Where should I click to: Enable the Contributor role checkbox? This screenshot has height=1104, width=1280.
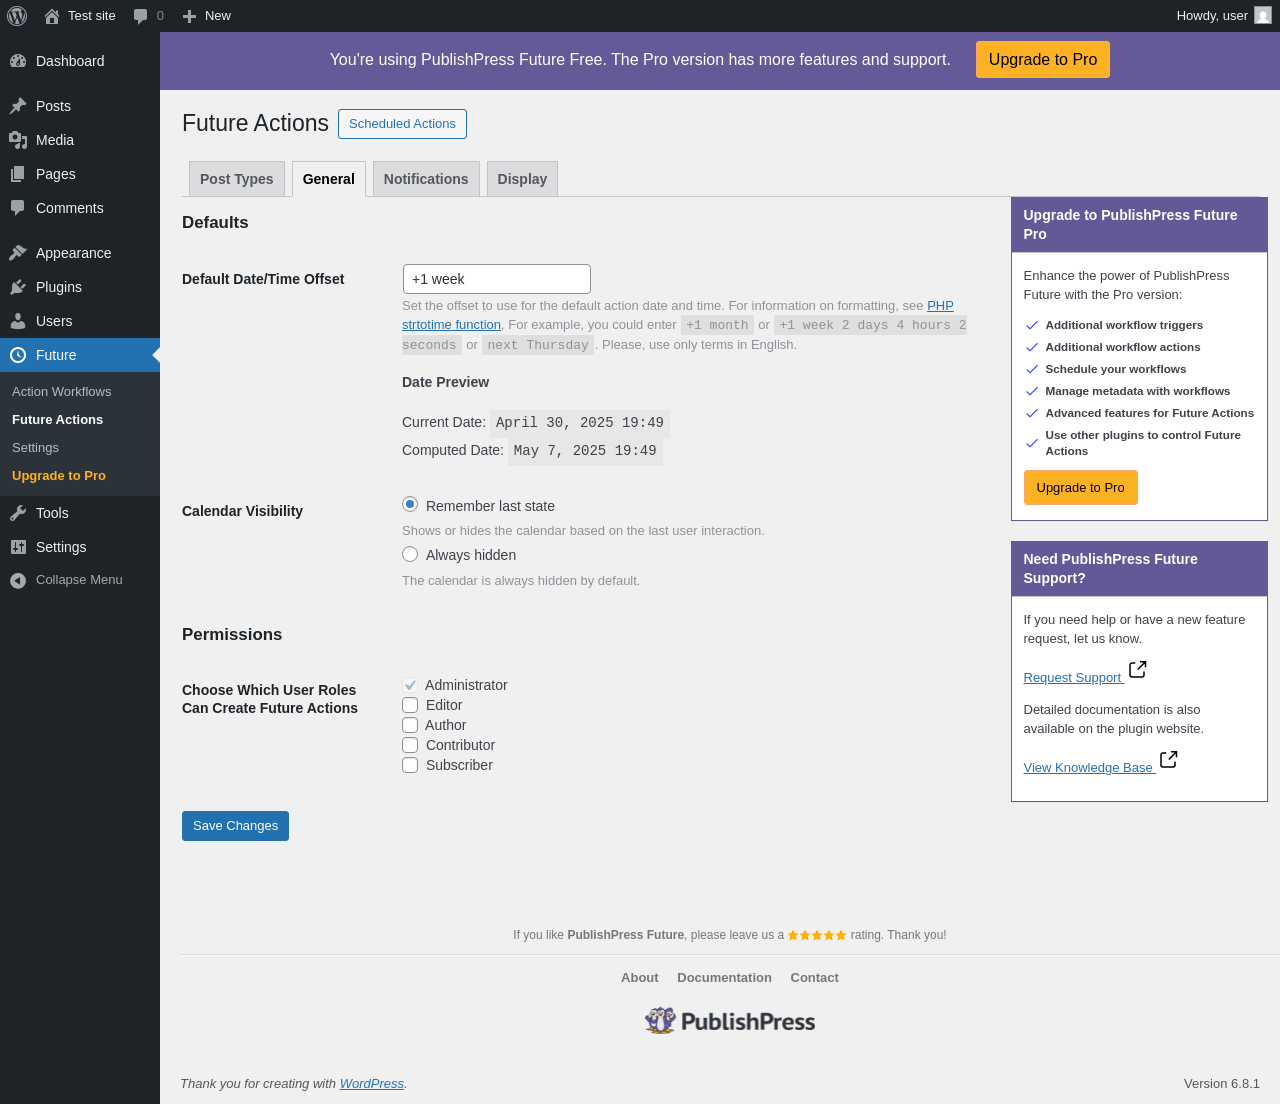[410, 745]
